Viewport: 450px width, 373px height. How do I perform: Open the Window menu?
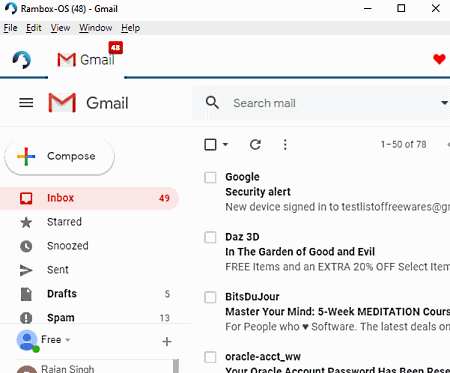pos(95,28)
